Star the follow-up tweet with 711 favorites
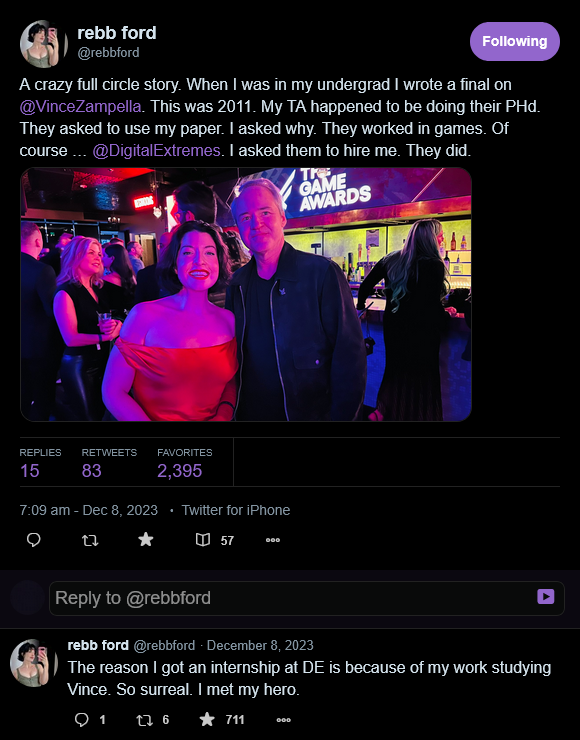580x740 pixels. point(207,719)
